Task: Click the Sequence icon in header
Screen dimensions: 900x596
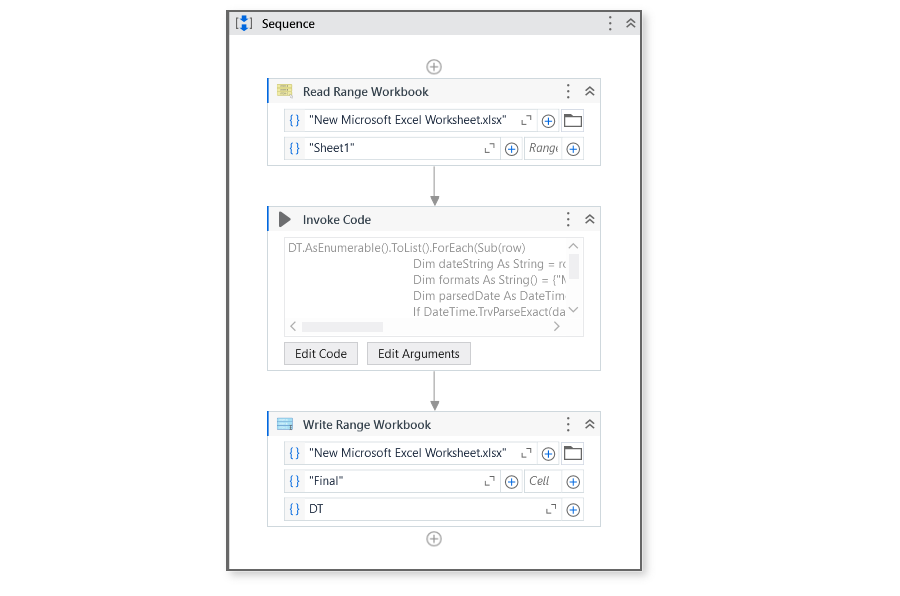Action: point(244,24)
